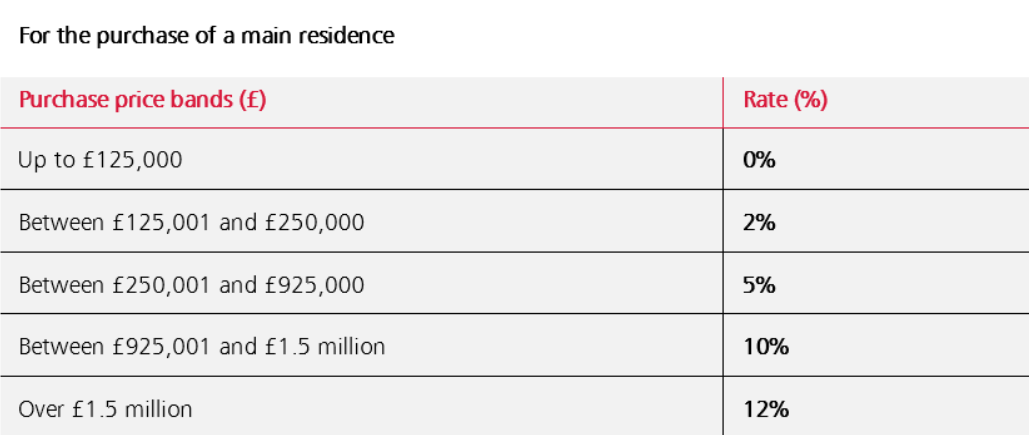Click the 'For the purchase of a main residence' heading

(207, 36)
